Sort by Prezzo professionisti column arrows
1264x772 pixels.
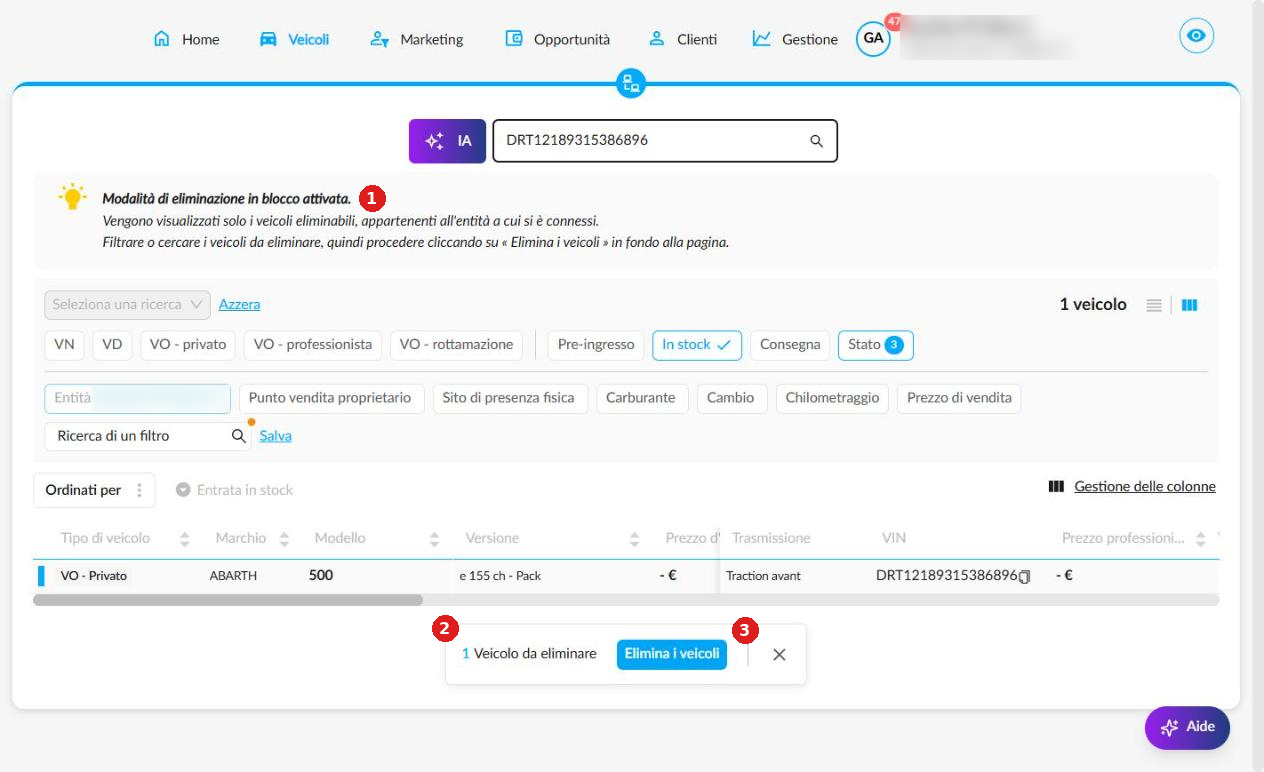[1200, 539]
